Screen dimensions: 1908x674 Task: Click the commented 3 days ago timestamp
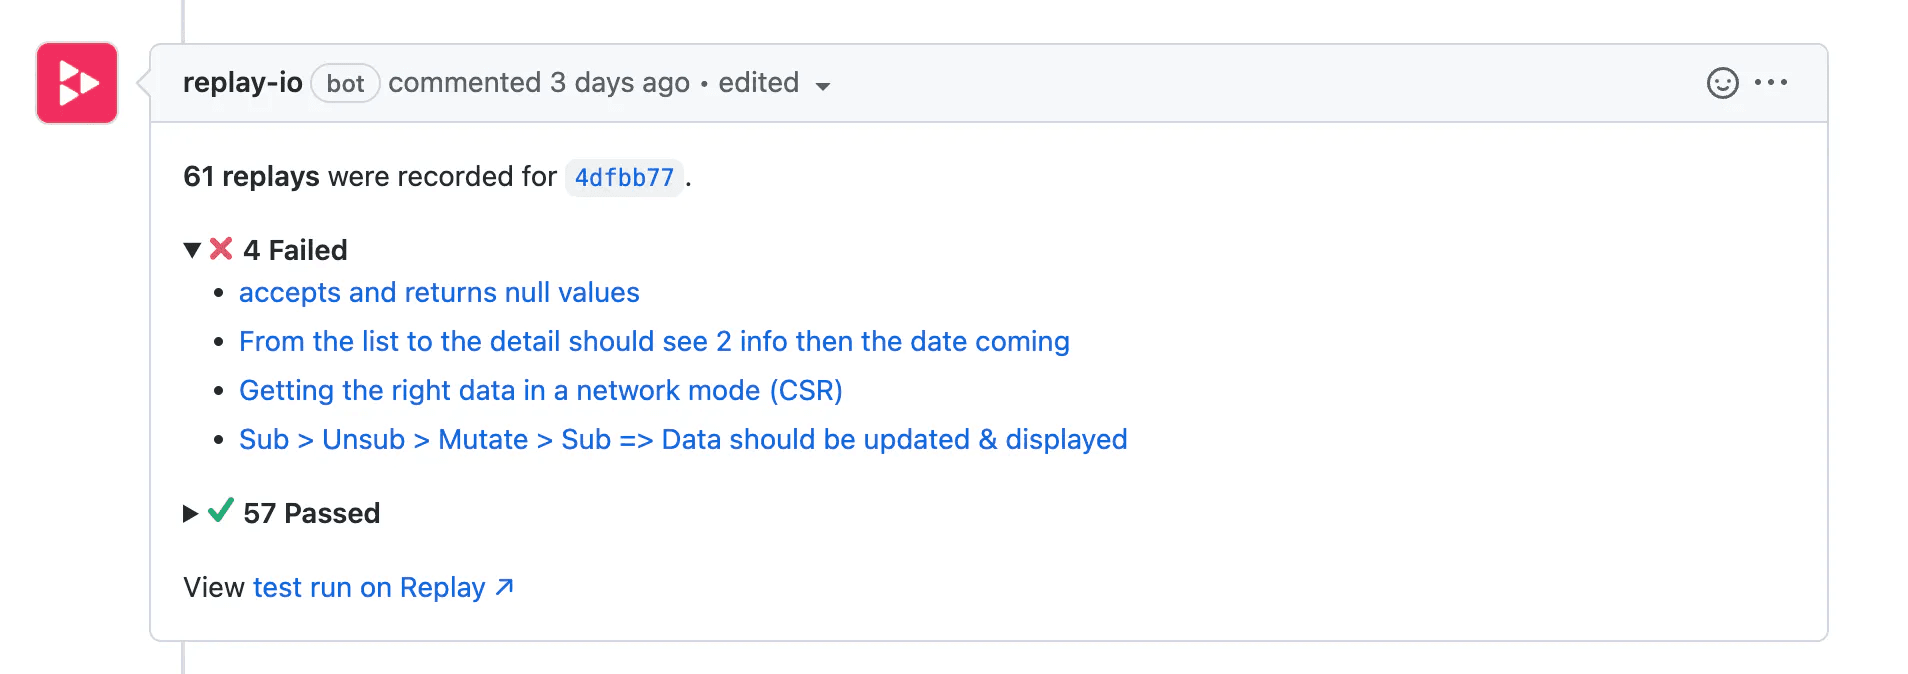click(539, 83)
